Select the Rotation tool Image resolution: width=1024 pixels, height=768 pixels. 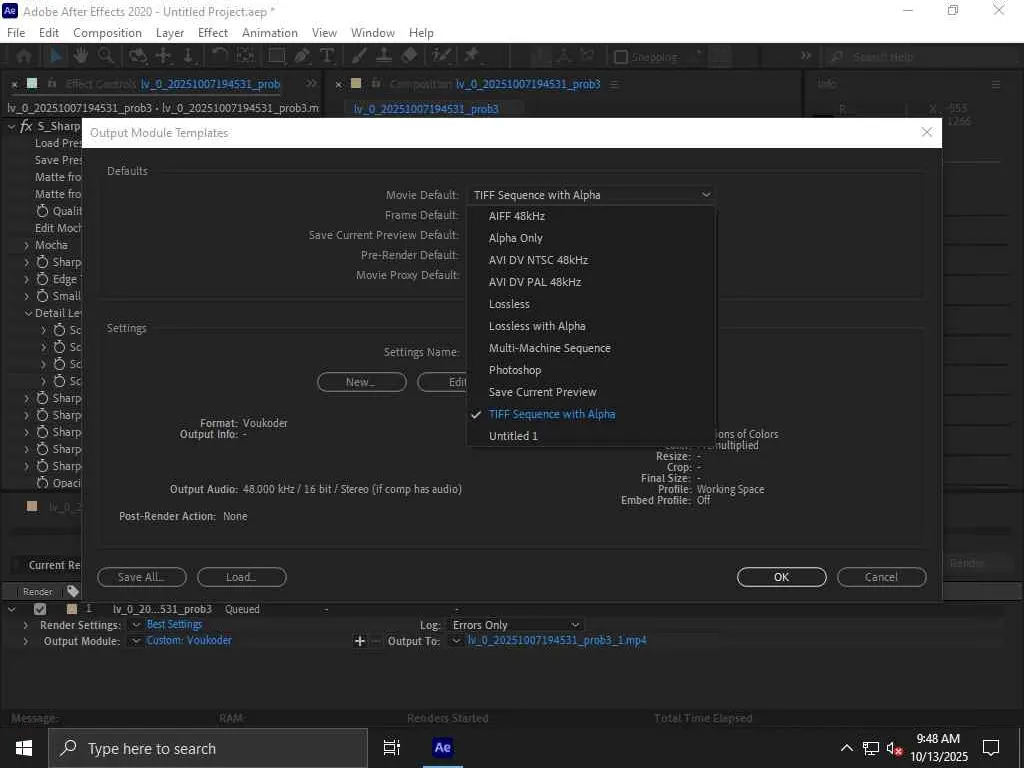click(x=220, y=57)
